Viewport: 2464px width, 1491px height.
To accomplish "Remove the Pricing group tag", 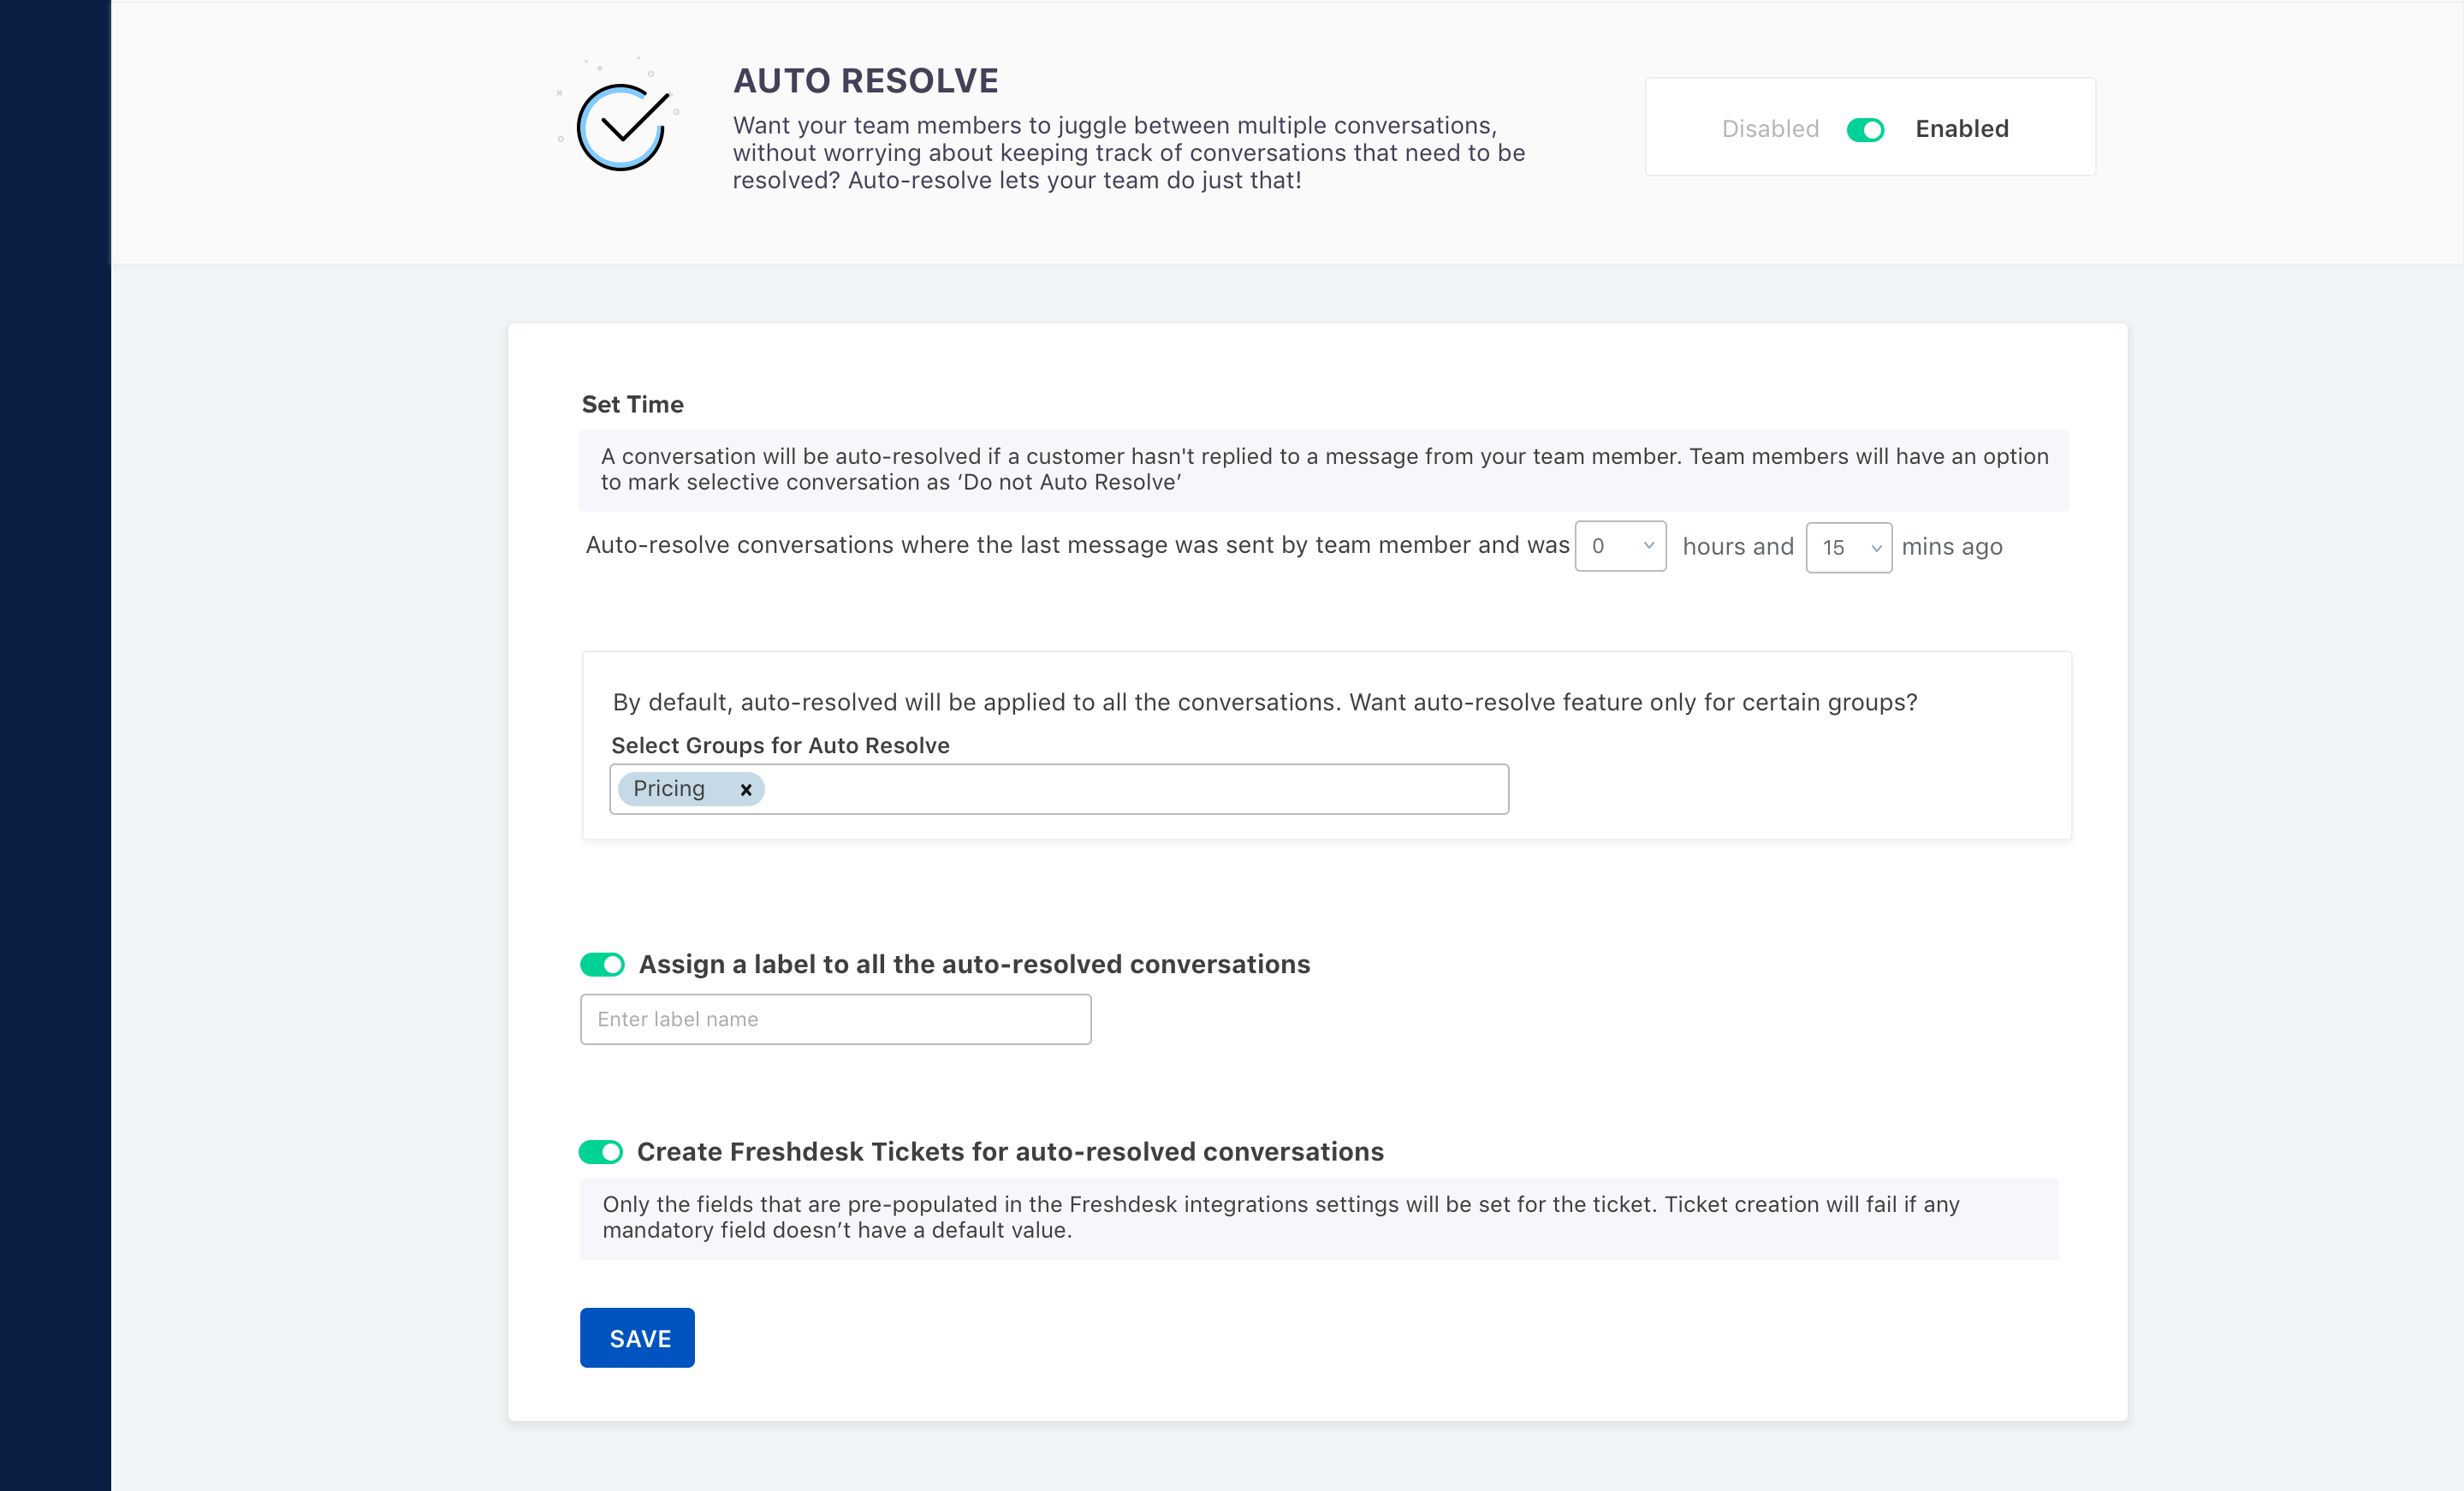I will tap(745, 789).
